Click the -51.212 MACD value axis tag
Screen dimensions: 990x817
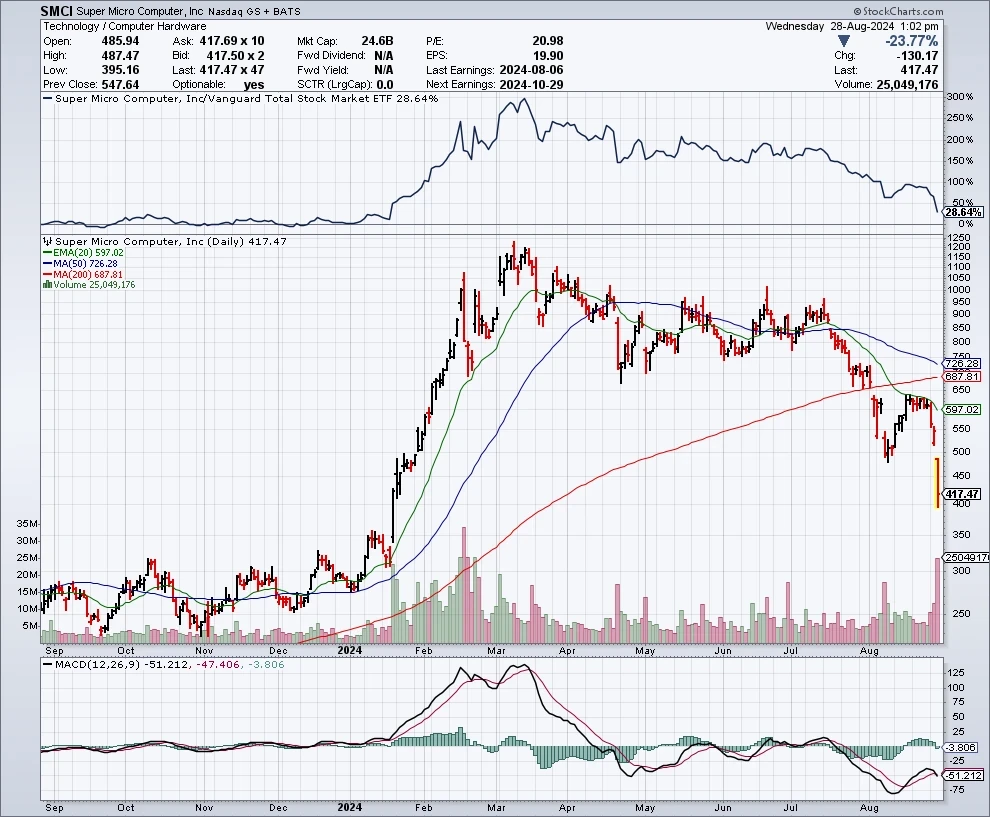pos(964,775)
